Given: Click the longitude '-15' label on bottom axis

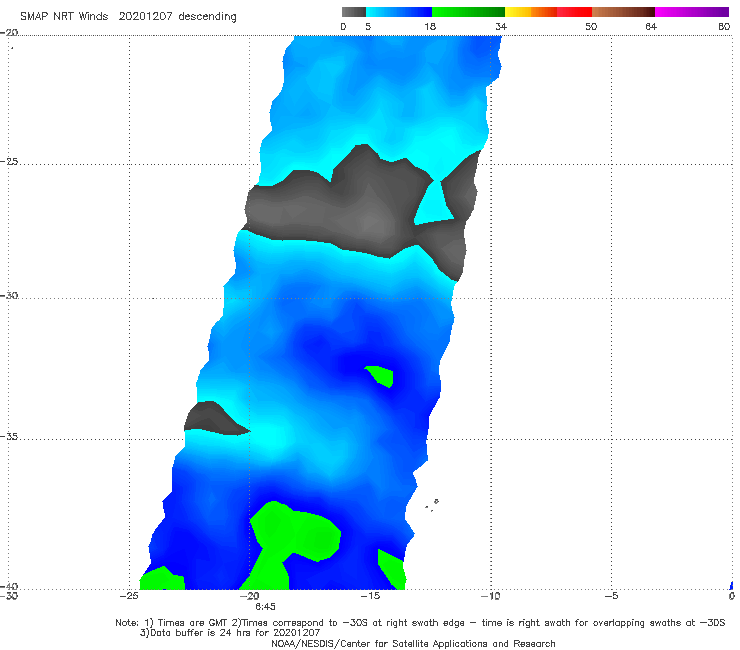Looking at the screenshot, I should coord(370,596).
